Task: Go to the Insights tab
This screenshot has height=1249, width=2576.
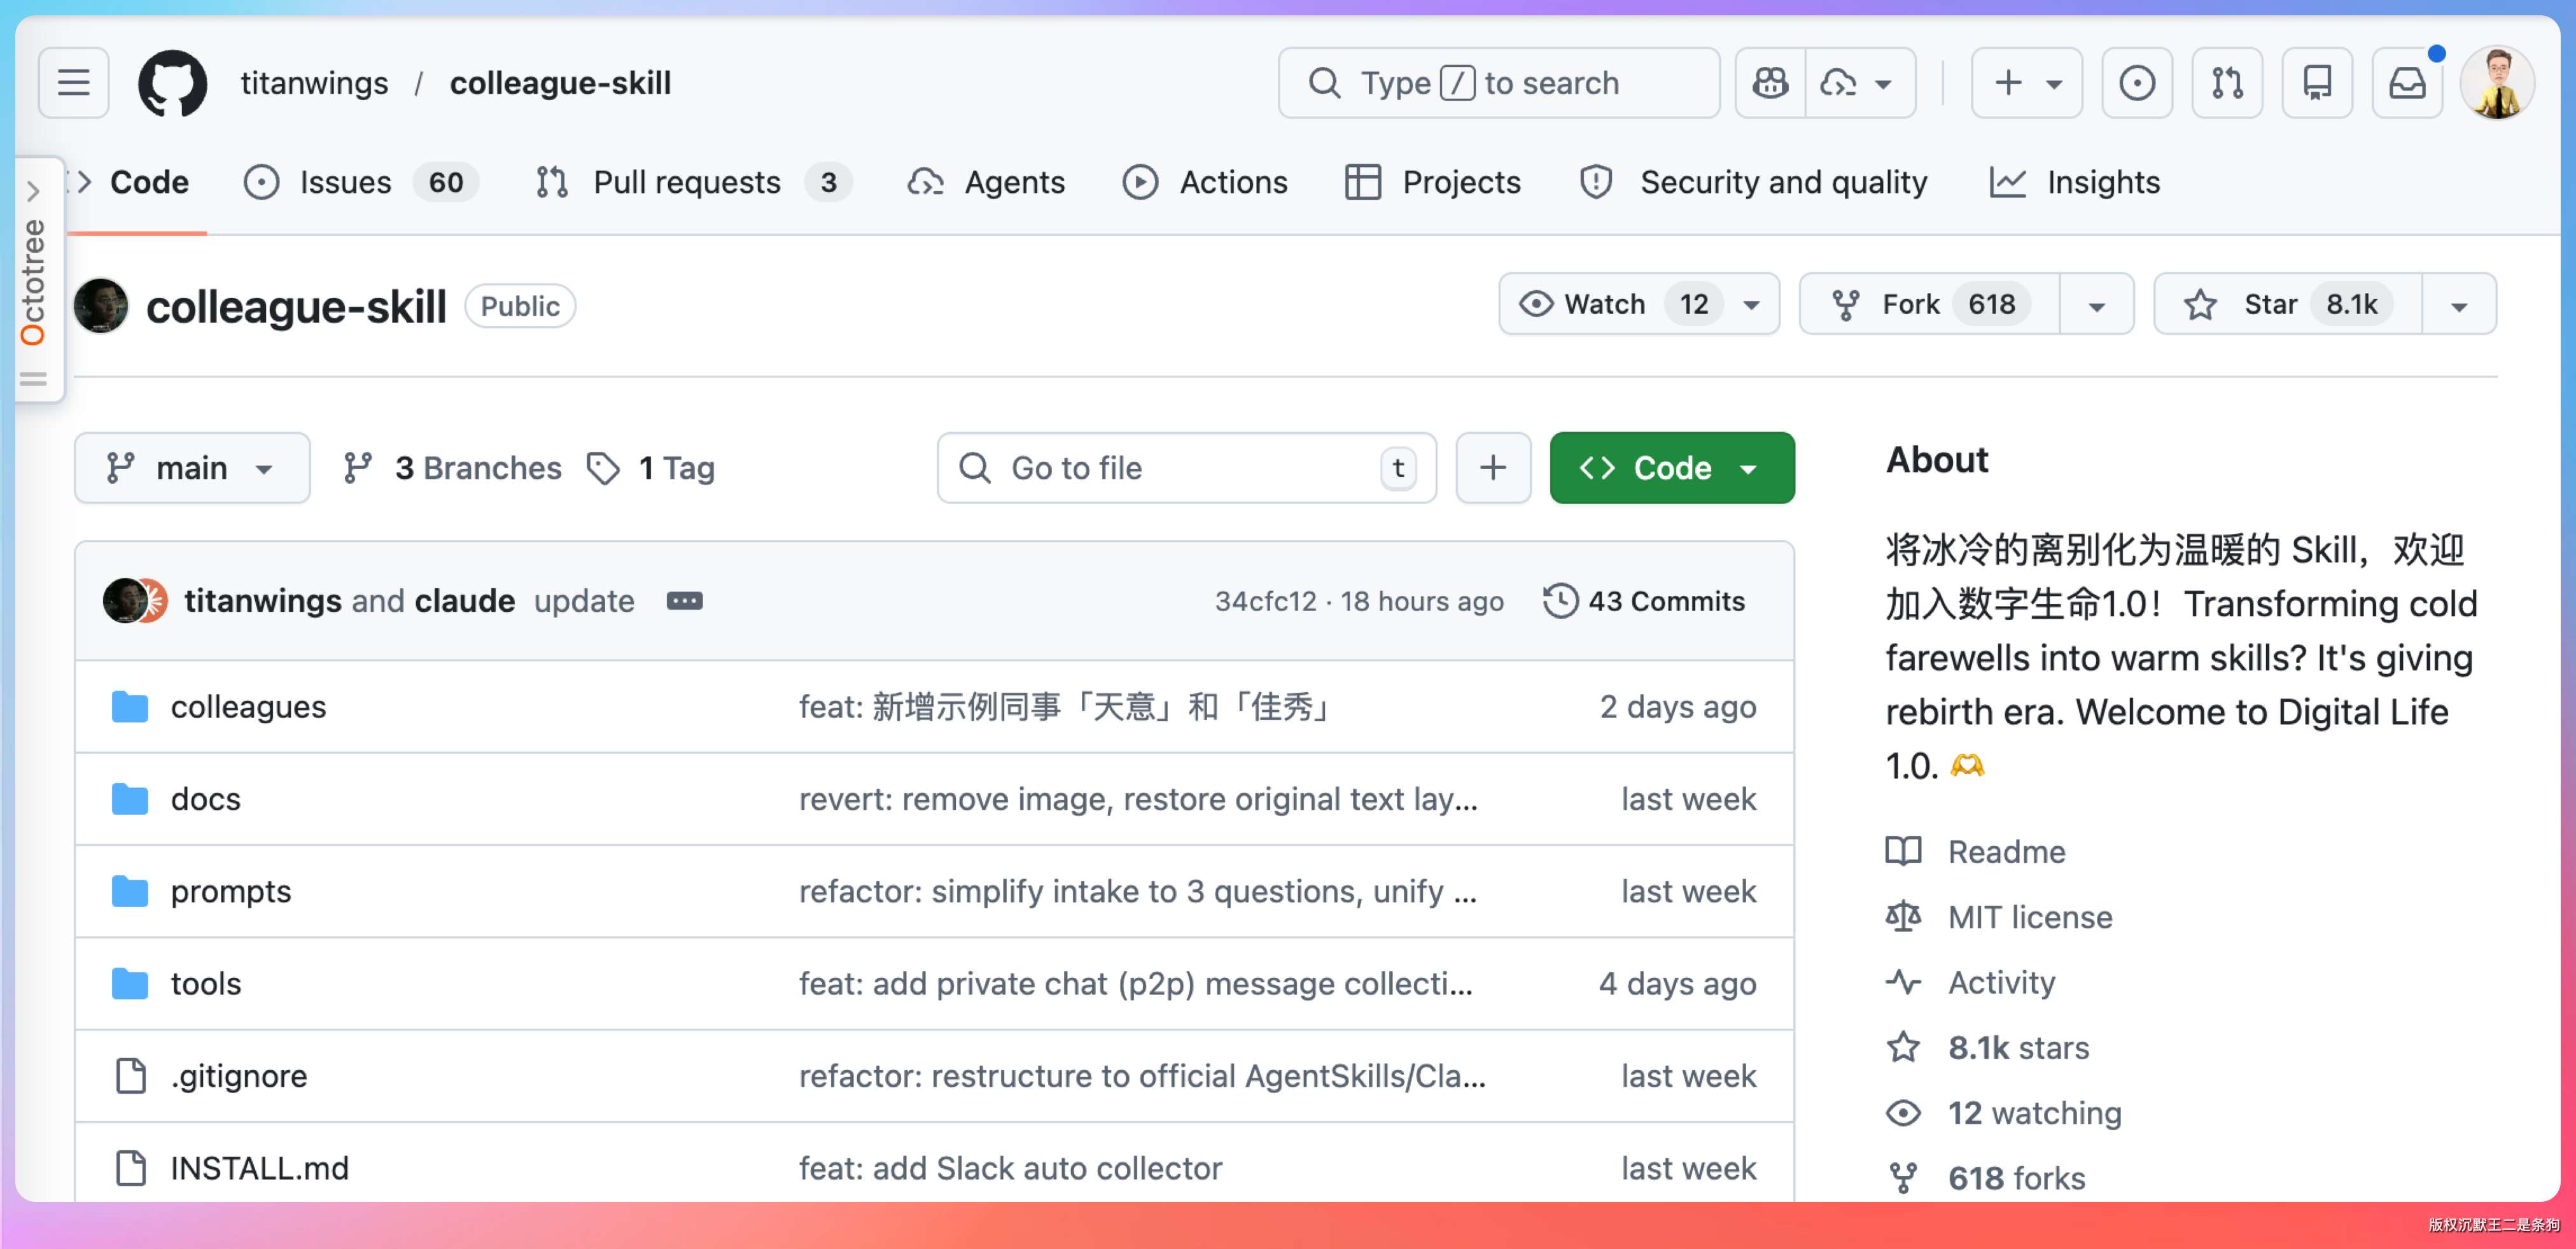Action: coord(2102,182)
